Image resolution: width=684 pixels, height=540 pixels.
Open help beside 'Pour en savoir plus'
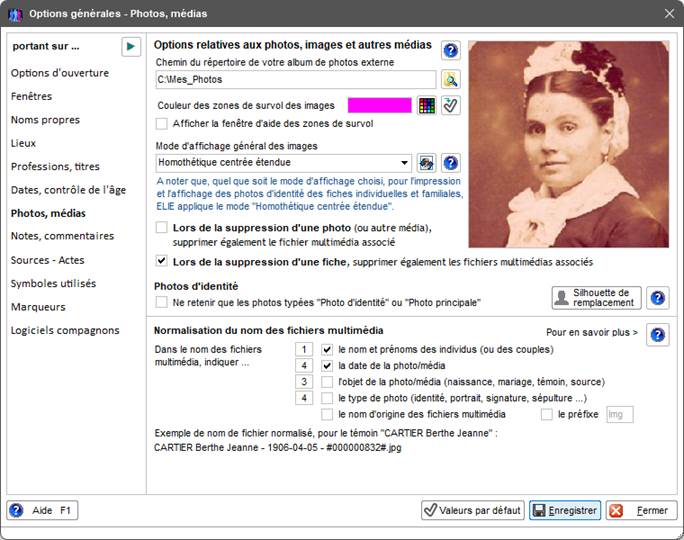(657, 335)
